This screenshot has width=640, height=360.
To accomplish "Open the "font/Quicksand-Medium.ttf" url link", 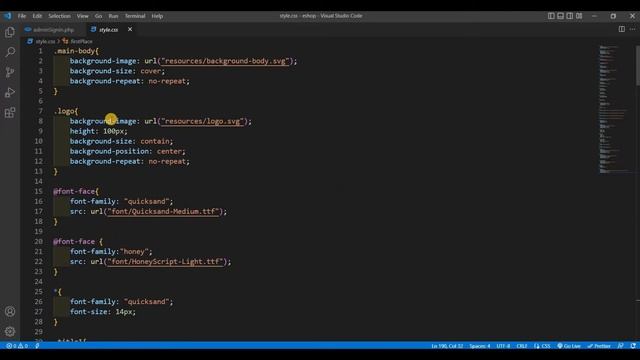I will click(x=163, y=211).
